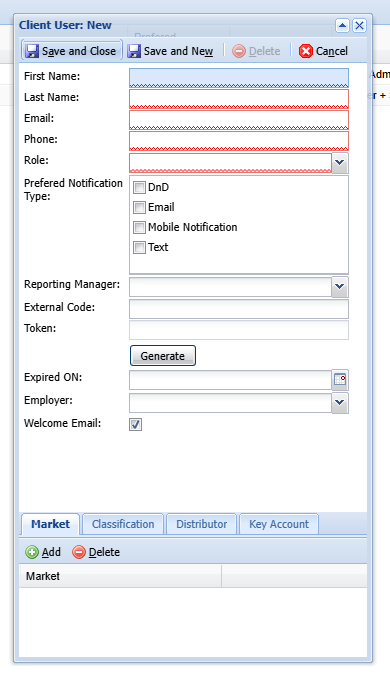390x683 pixels.
Task: Click the red X icon beside Cancel
Action: [306, 51]
